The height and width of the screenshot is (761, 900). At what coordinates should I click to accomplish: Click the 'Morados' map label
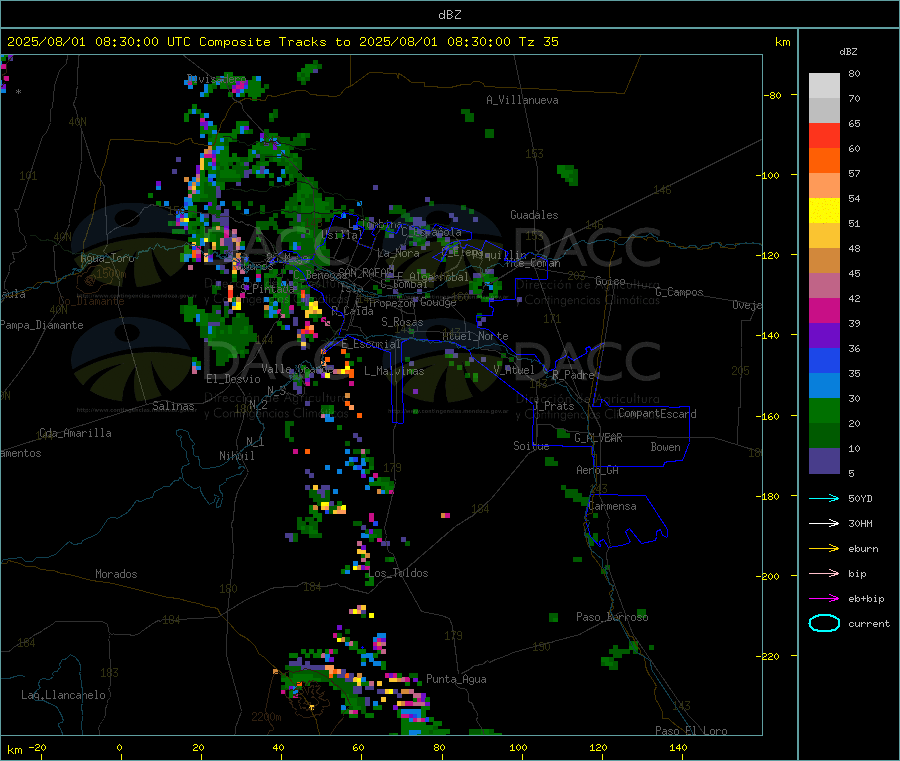point(116,574)
